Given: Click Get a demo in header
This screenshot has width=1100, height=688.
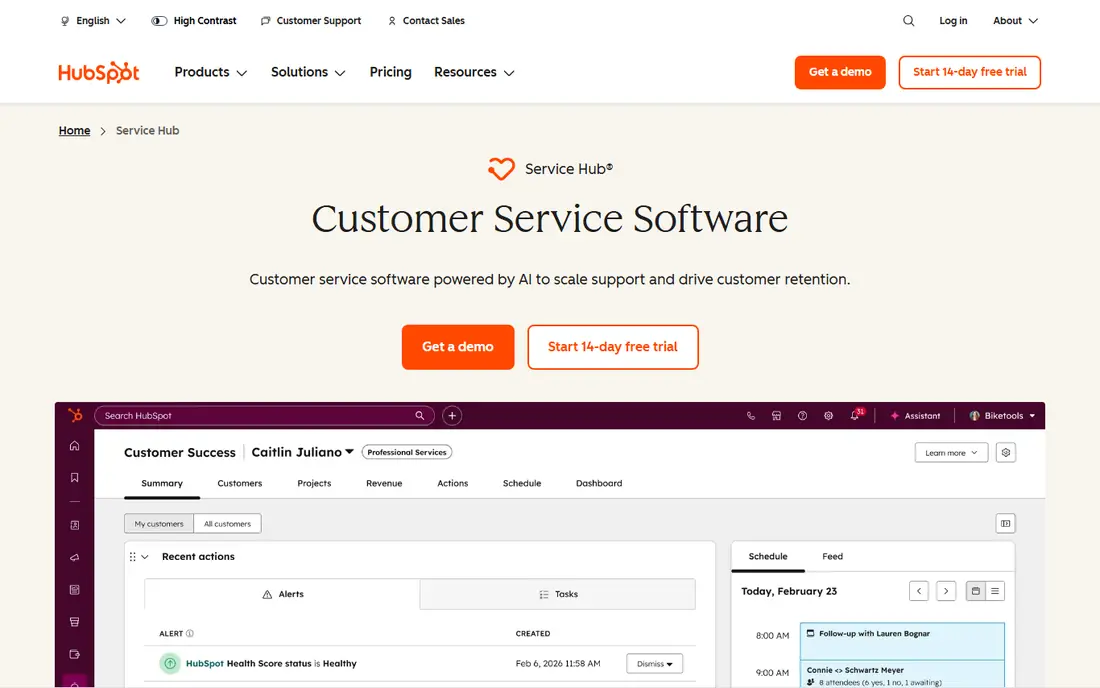Looking at the screenshot, I should point(840,72).
